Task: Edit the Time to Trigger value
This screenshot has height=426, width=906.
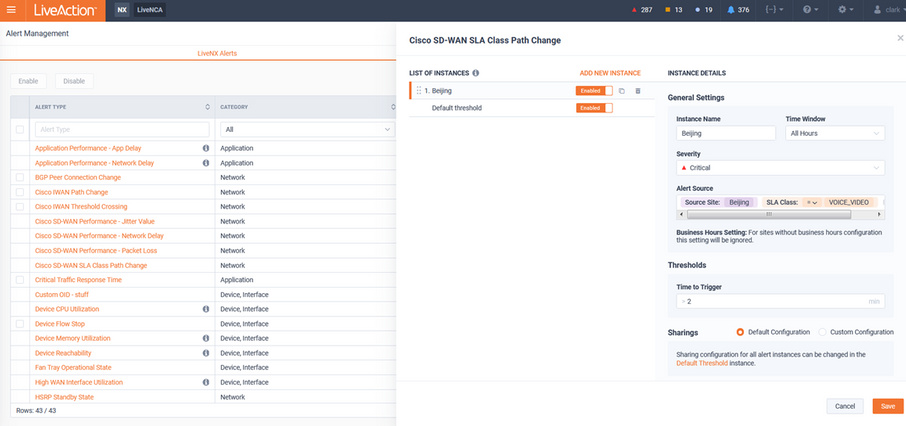Action: tap(780, 301)
